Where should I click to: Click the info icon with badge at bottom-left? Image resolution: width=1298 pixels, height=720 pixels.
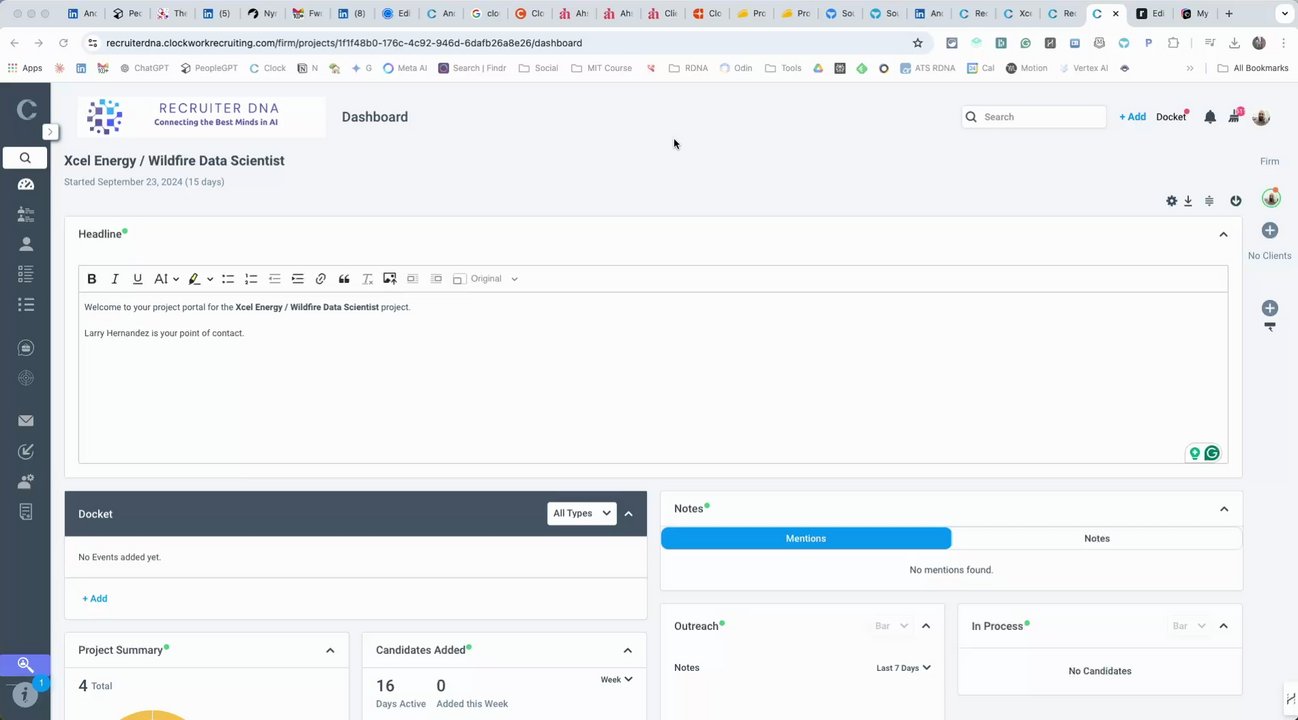pos(26,694)
